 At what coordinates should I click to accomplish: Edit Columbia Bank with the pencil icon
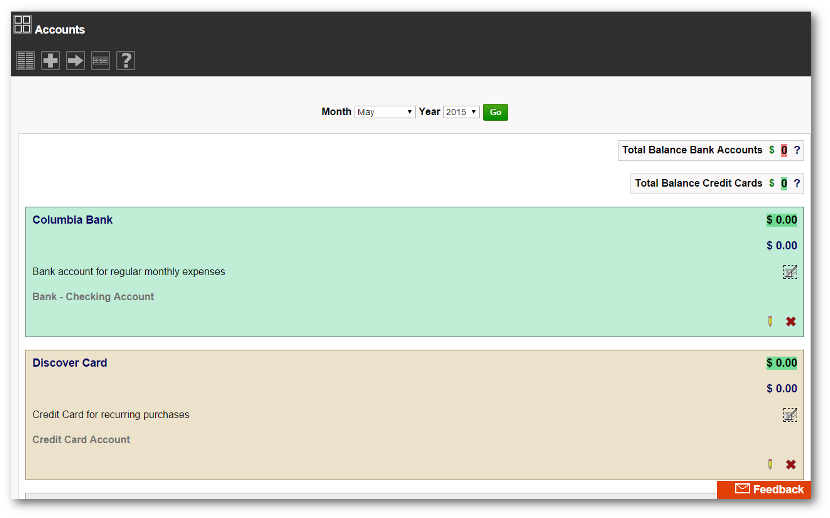[x=769, y=322]
